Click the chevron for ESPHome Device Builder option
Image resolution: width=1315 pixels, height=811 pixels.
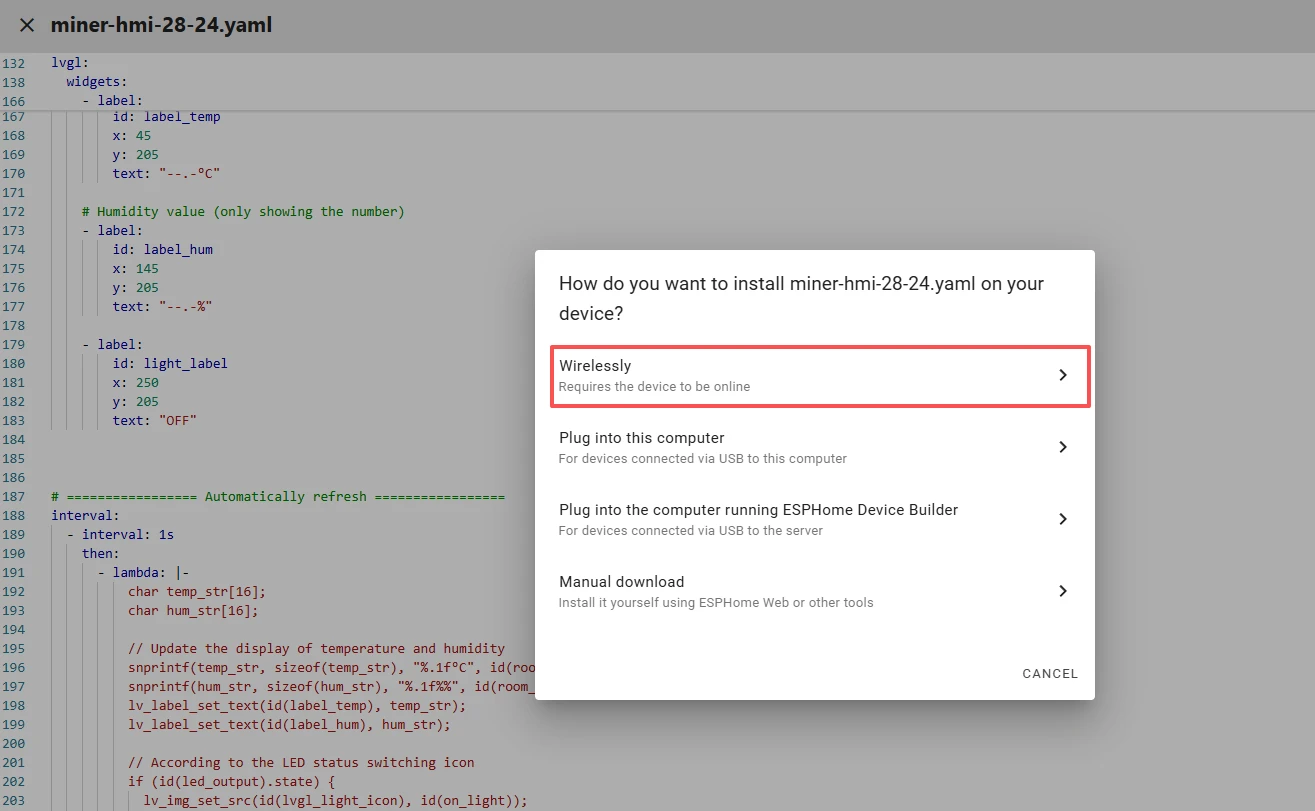point(1063,519)
